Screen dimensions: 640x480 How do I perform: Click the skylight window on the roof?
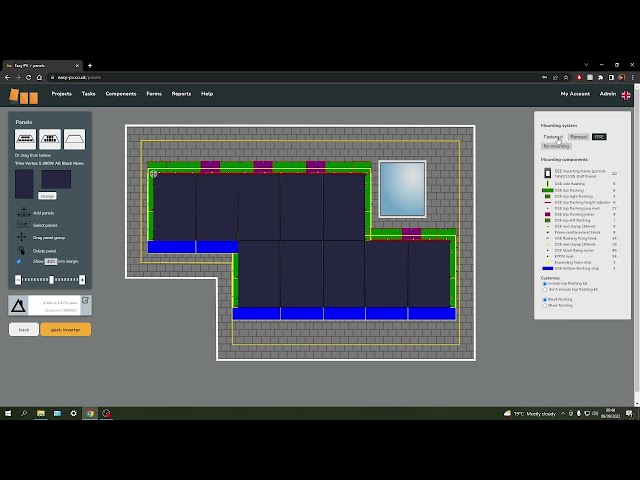pos(402,189)
